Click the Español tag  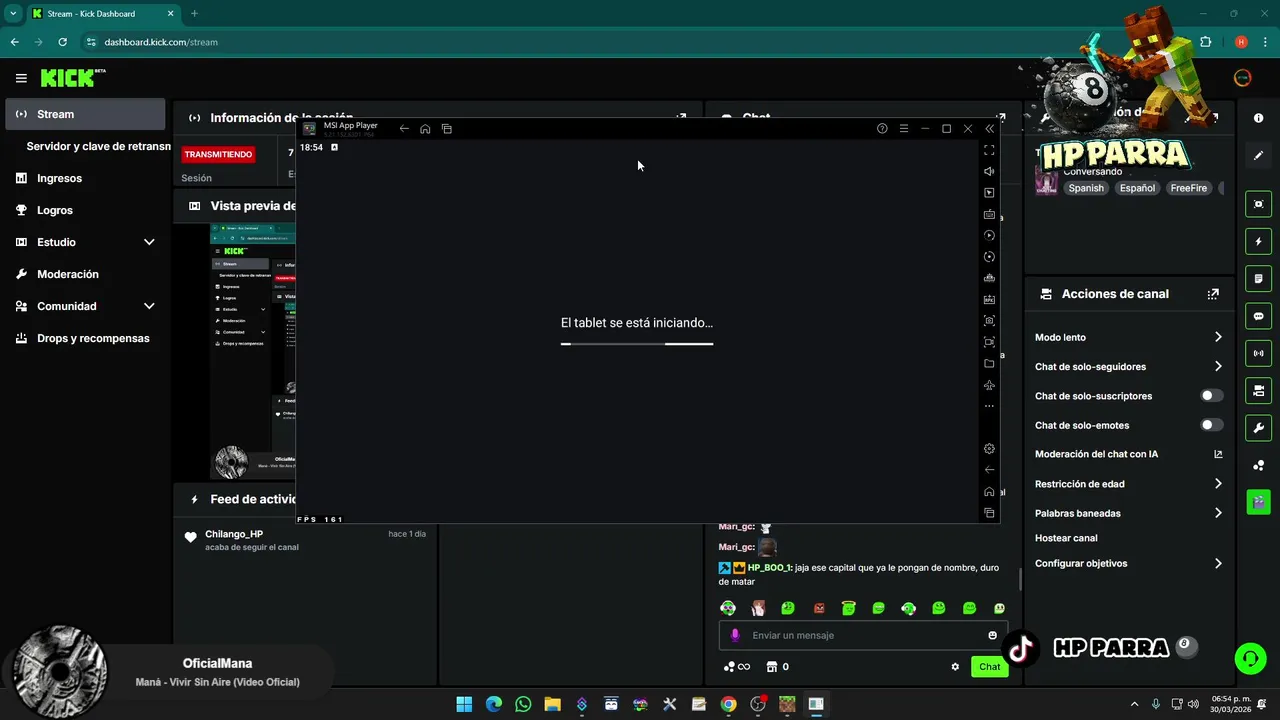[x=1137, y=188]
